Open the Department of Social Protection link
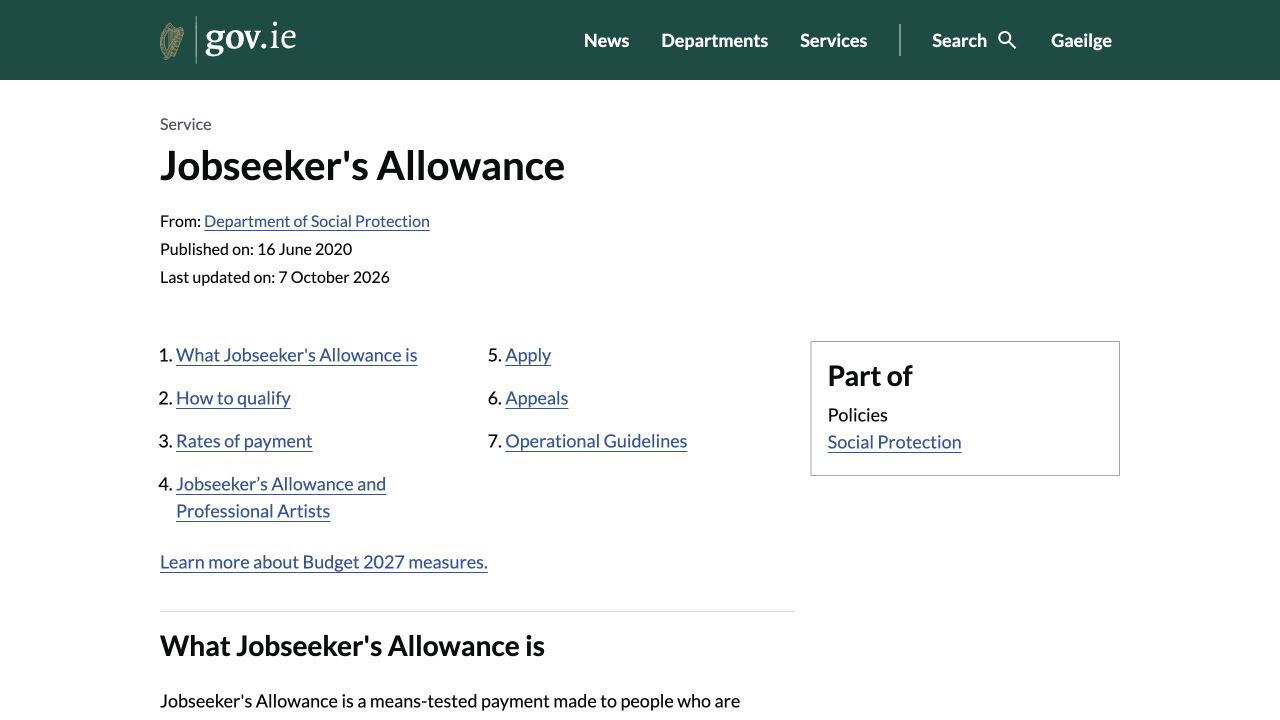The height and width of the screenshot is (720, 1280). (x=317, y=221)
